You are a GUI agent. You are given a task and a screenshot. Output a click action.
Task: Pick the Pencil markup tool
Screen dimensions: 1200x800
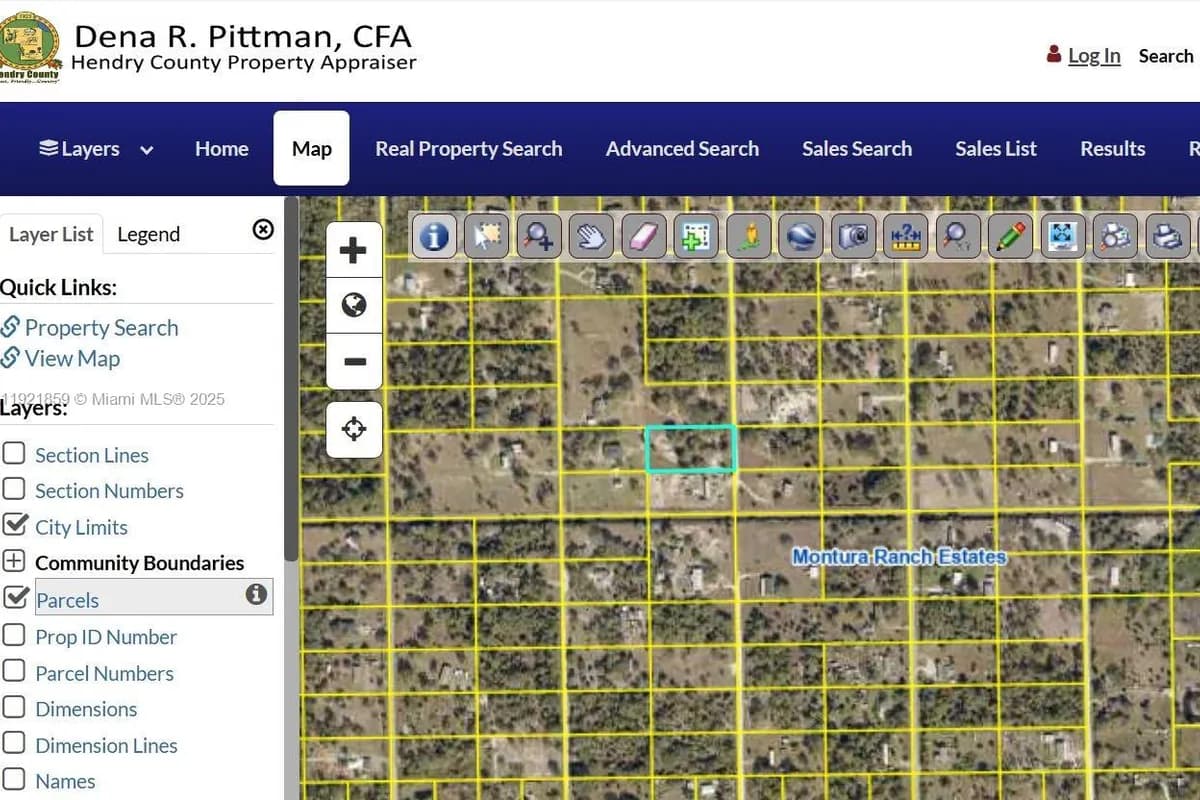[x=1010, y=236]
